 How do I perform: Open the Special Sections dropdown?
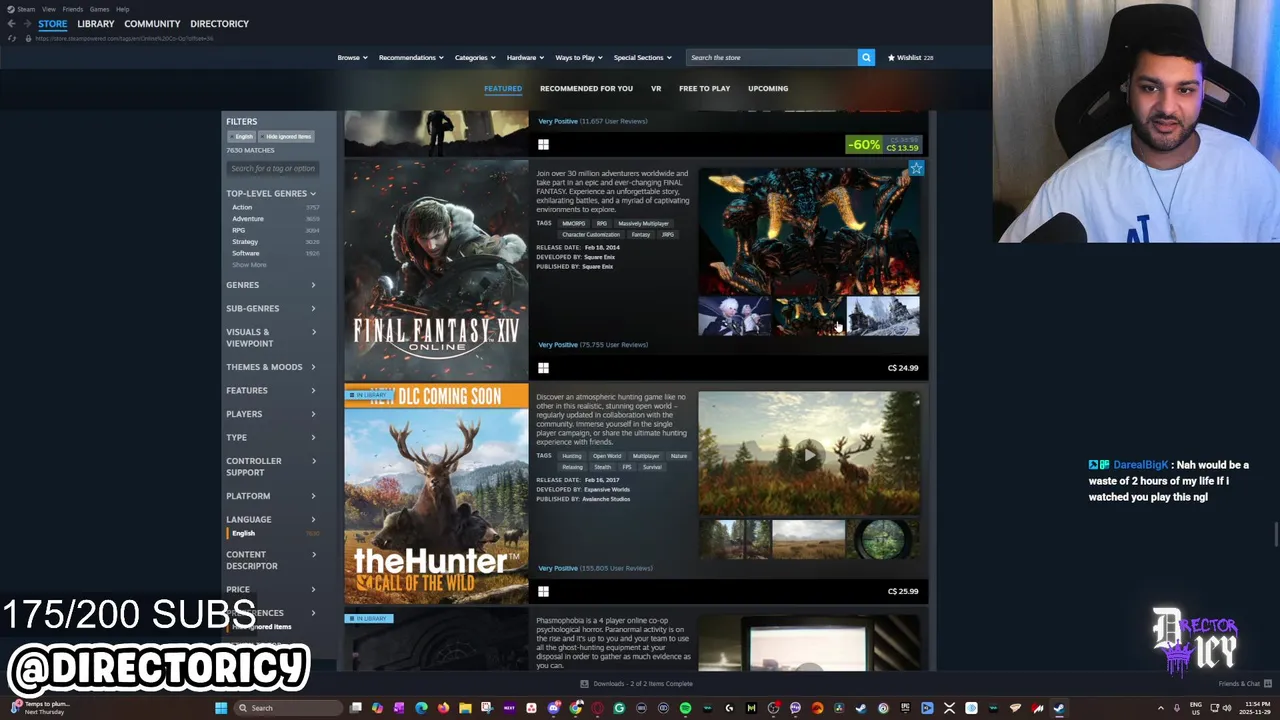[x=642, y=57]
